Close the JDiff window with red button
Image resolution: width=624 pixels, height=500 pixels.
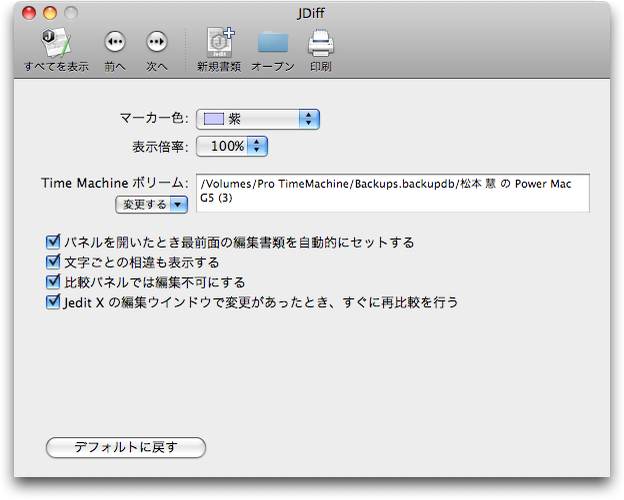[x=29, y=13]
